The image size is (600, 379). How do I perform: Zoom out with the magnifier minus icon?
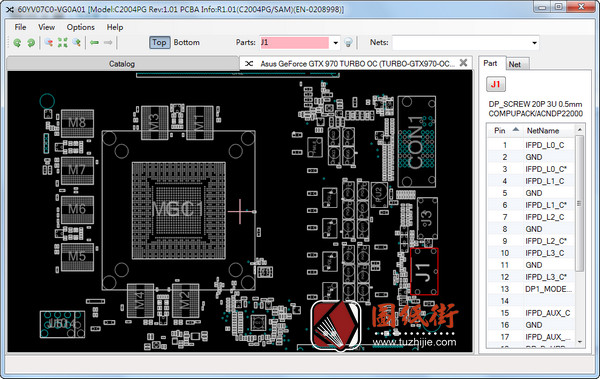point(49,42)
